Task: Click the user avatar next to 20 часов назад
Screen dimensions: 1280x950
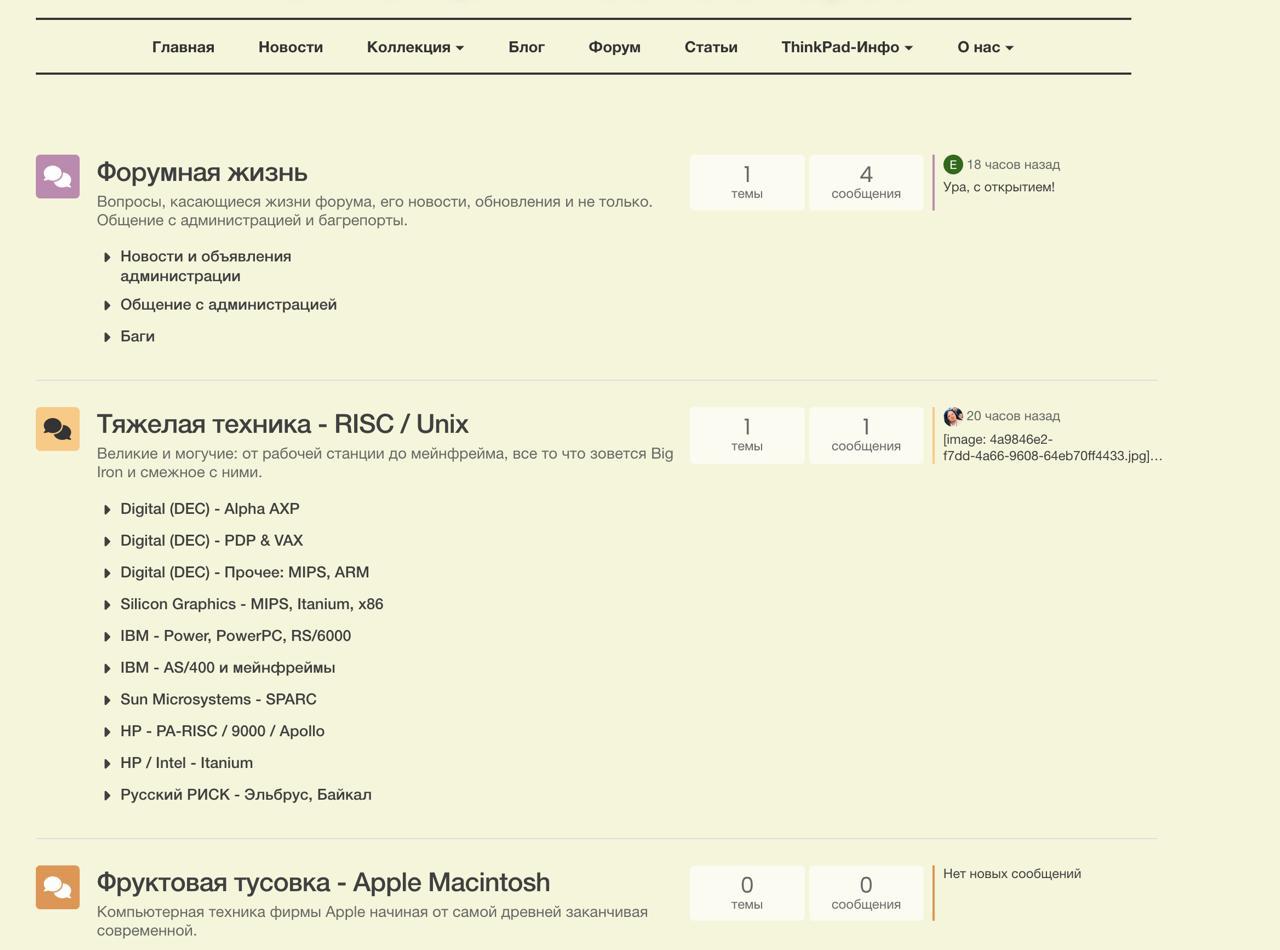Action: point(953,416)
